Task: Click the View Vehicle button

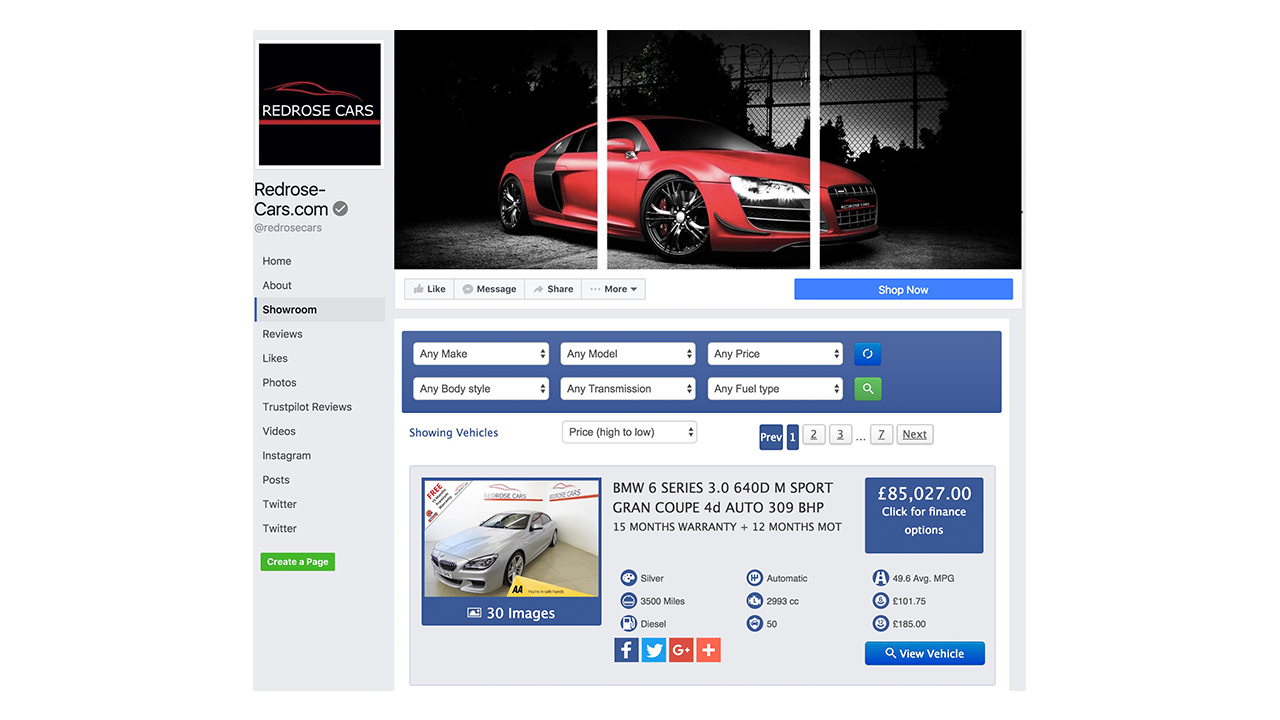Action: pyautogui.click(x=924, y=653)
